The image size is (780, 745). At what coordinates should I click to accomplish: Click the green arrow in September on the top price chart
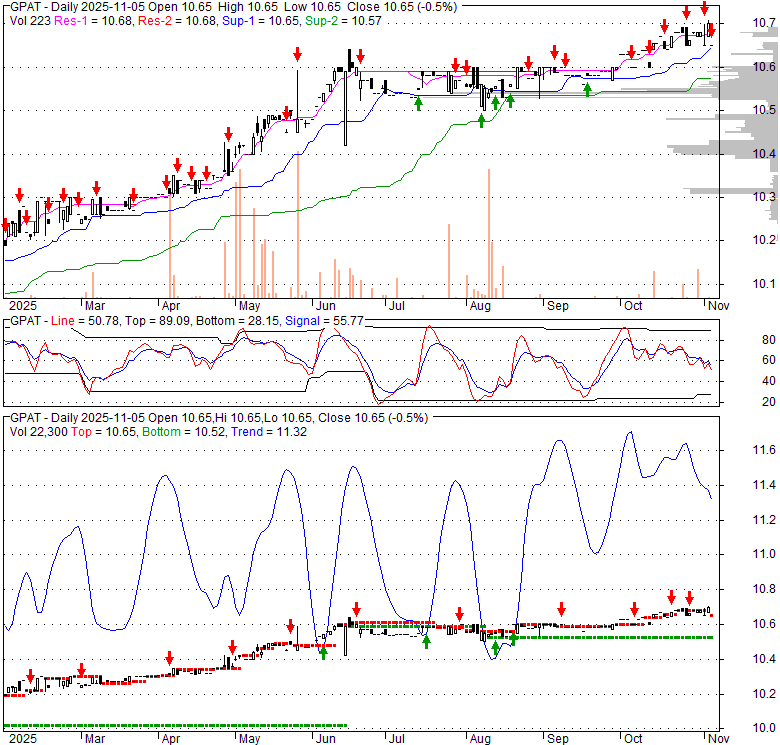[588, 90]
